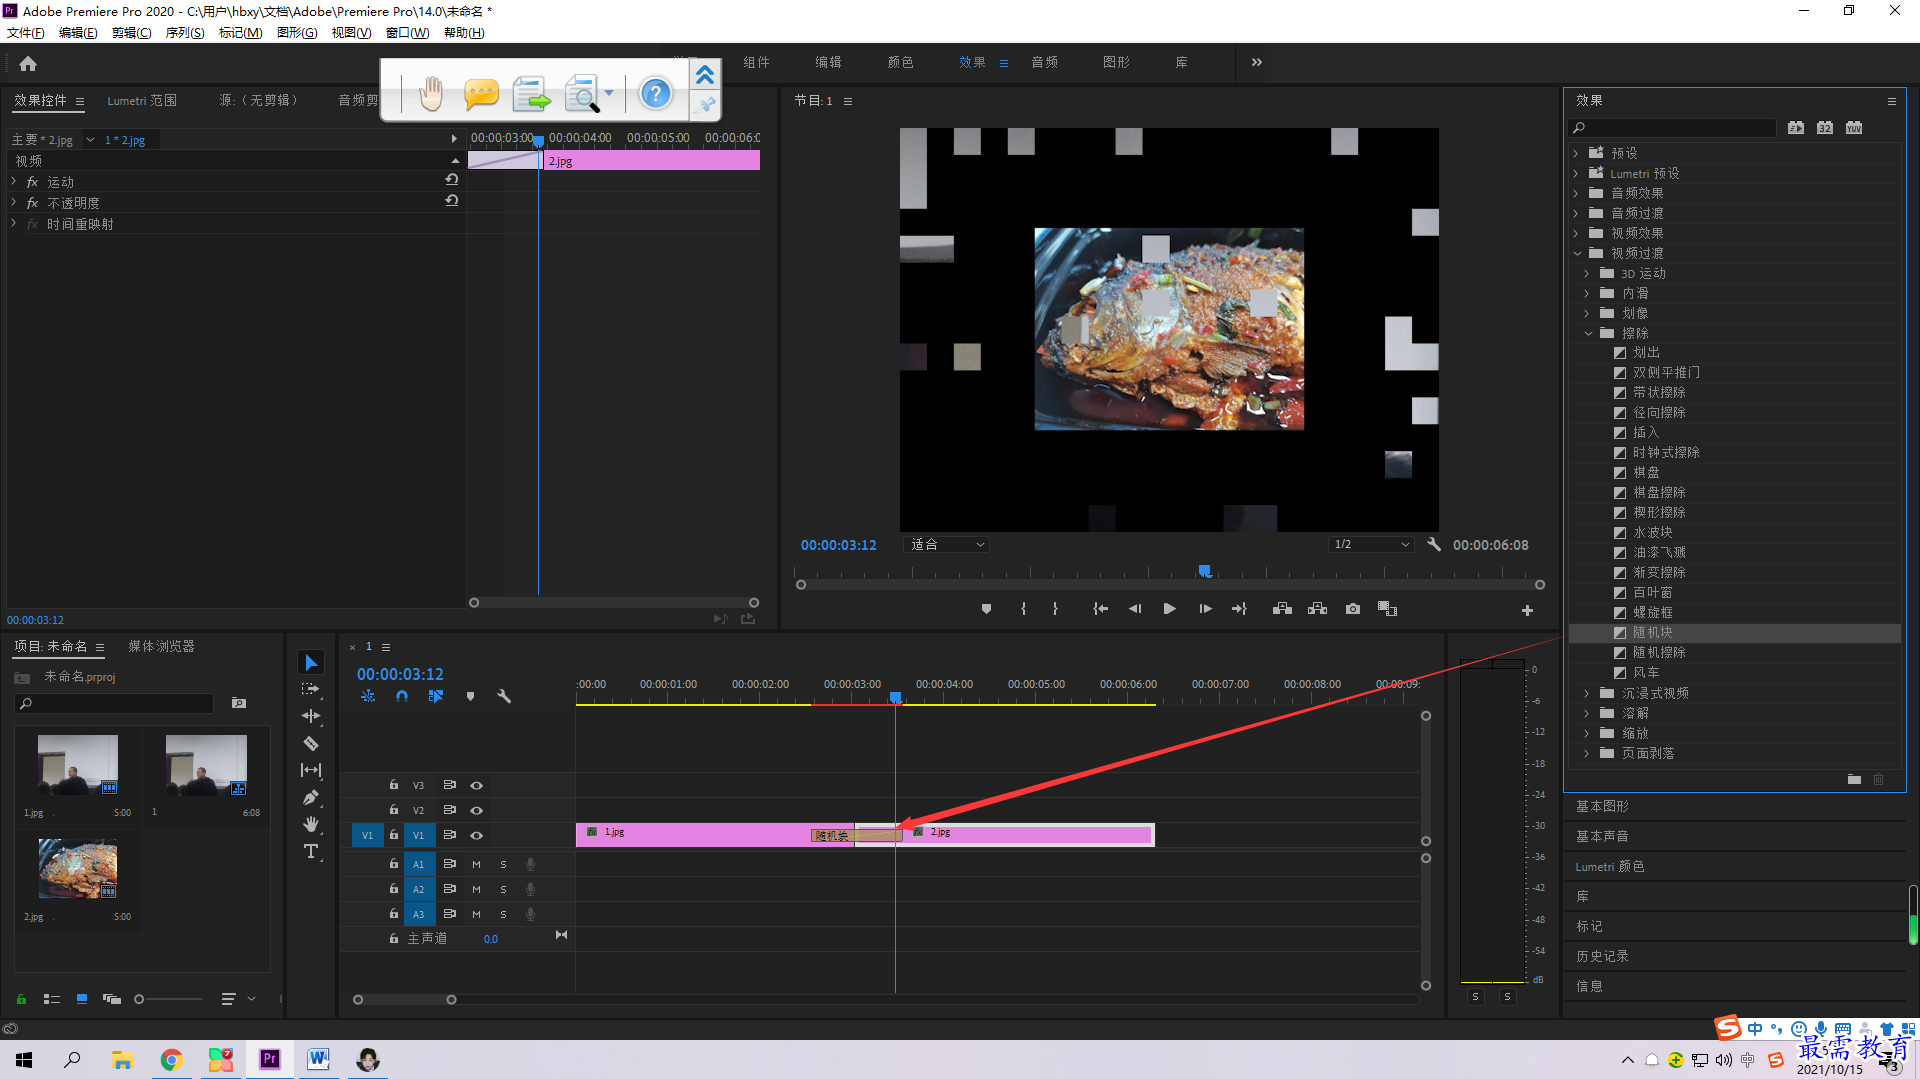Open the button editor plus icon
1920x1079 pixels.
click(x=1527, y=610)
